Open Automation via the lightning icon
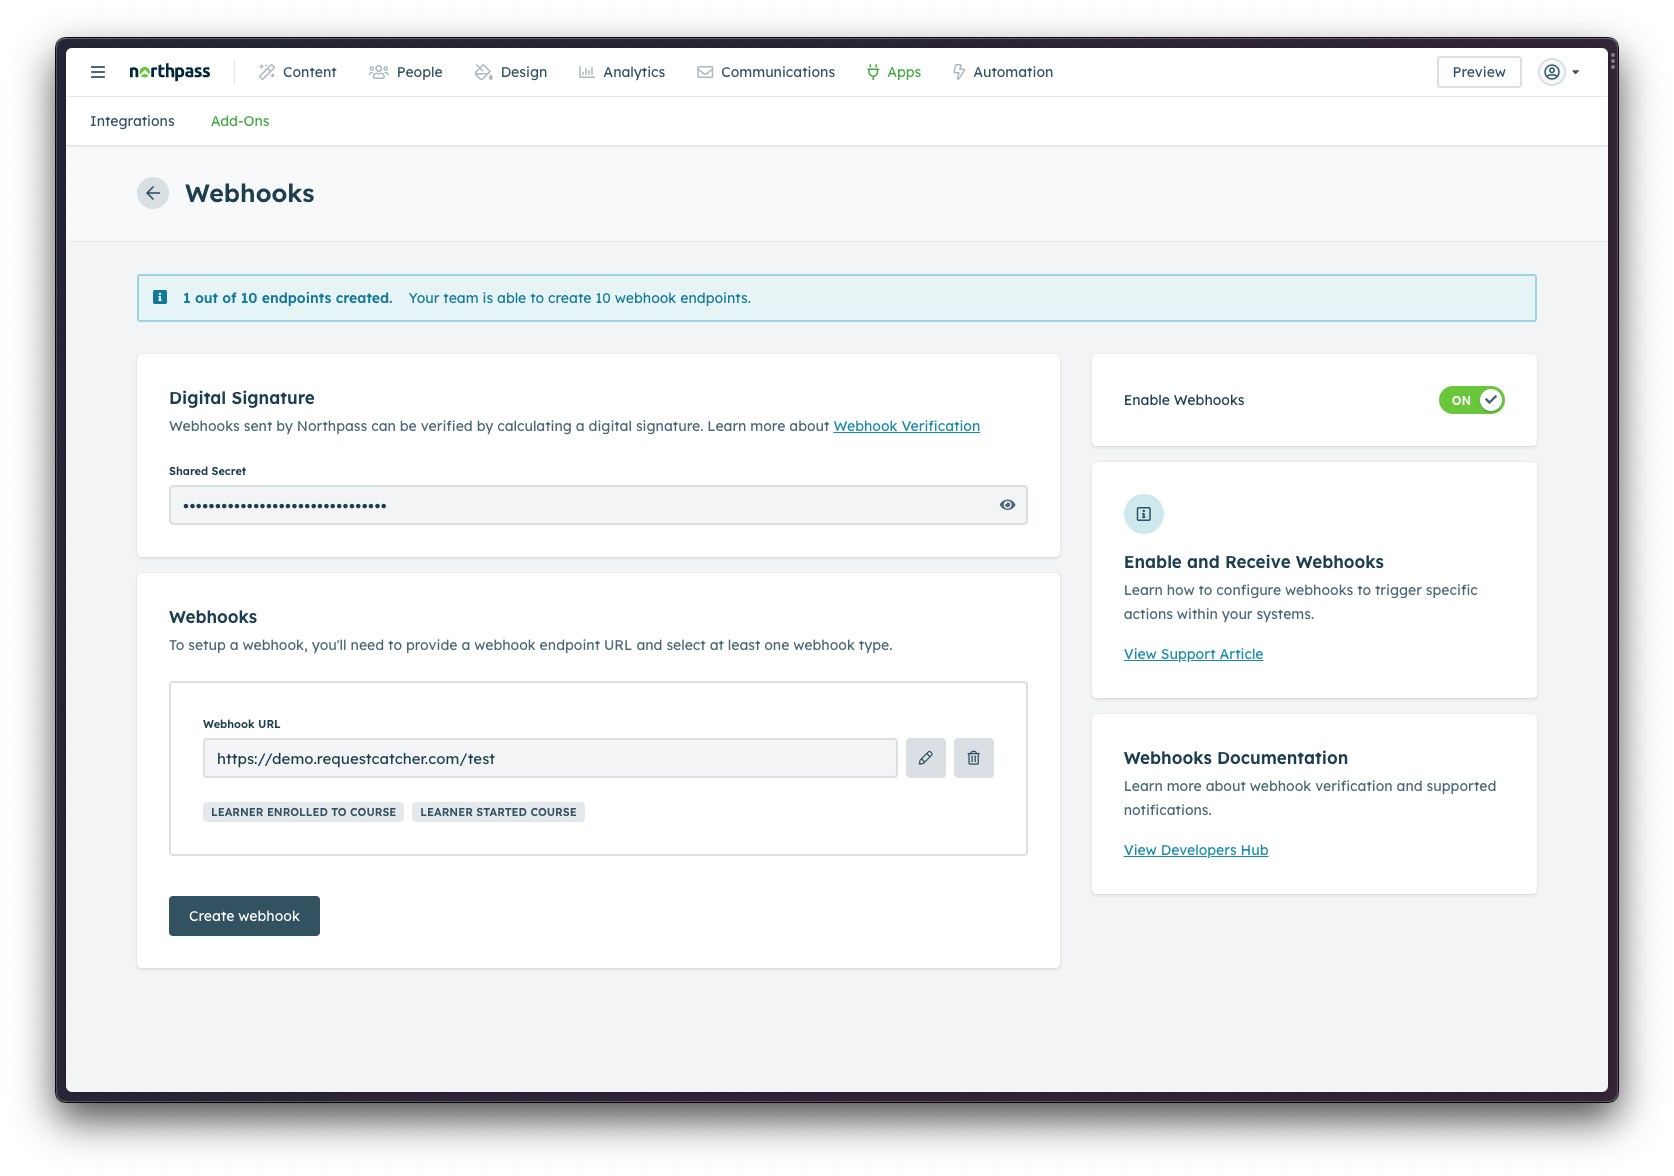Viewport: 1674px width, 1176px height. click(x=958, y=71)
